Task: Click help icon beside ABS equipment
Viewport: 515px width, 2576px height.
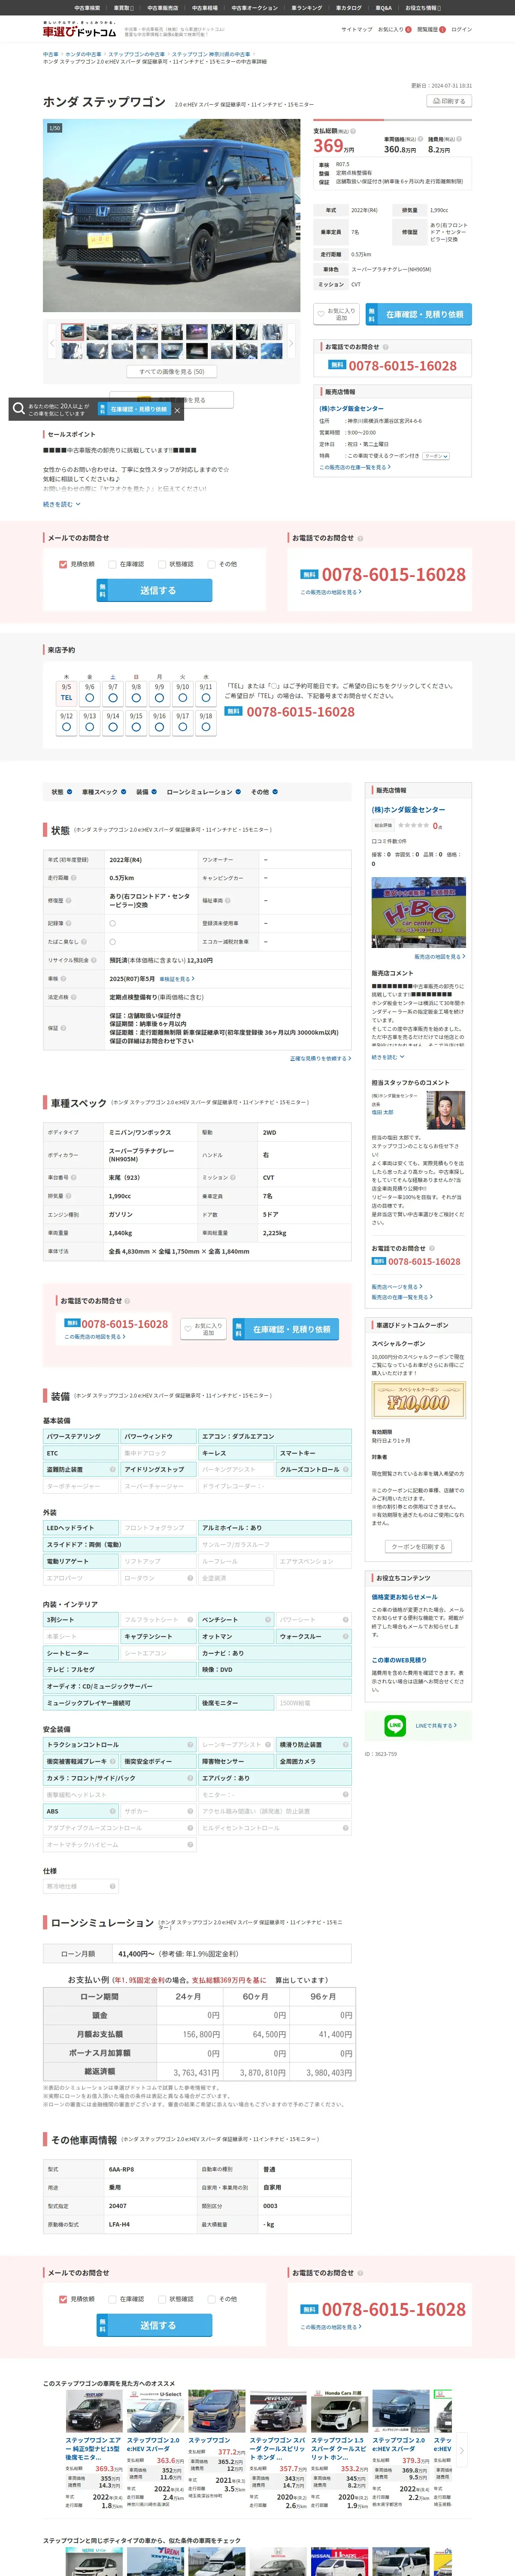Action: [113, 1811]
